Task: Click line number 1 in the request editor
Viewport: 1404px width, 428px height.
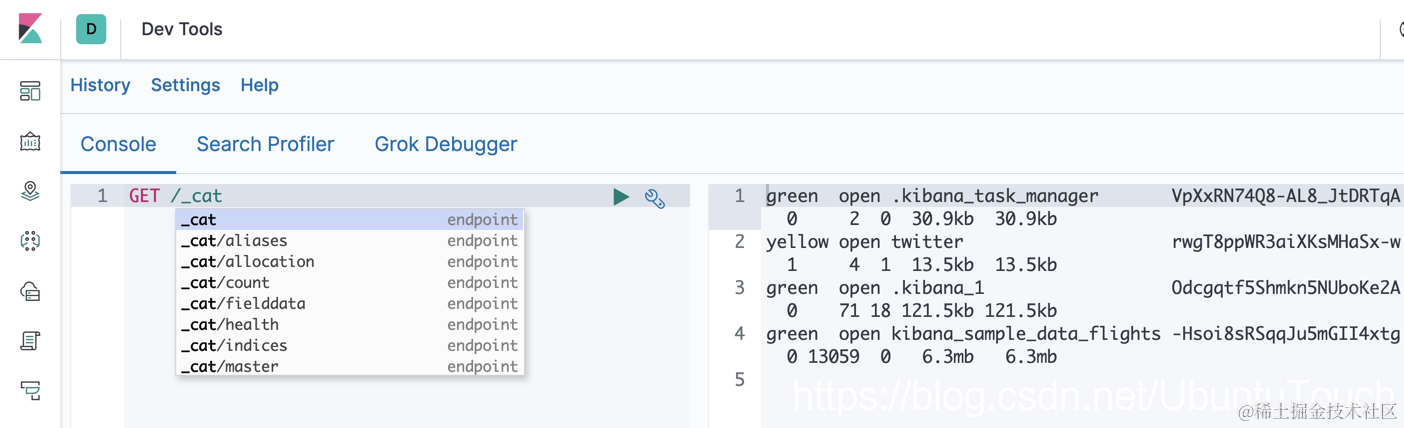Action: pyautogui.click(x=102, y=196)
